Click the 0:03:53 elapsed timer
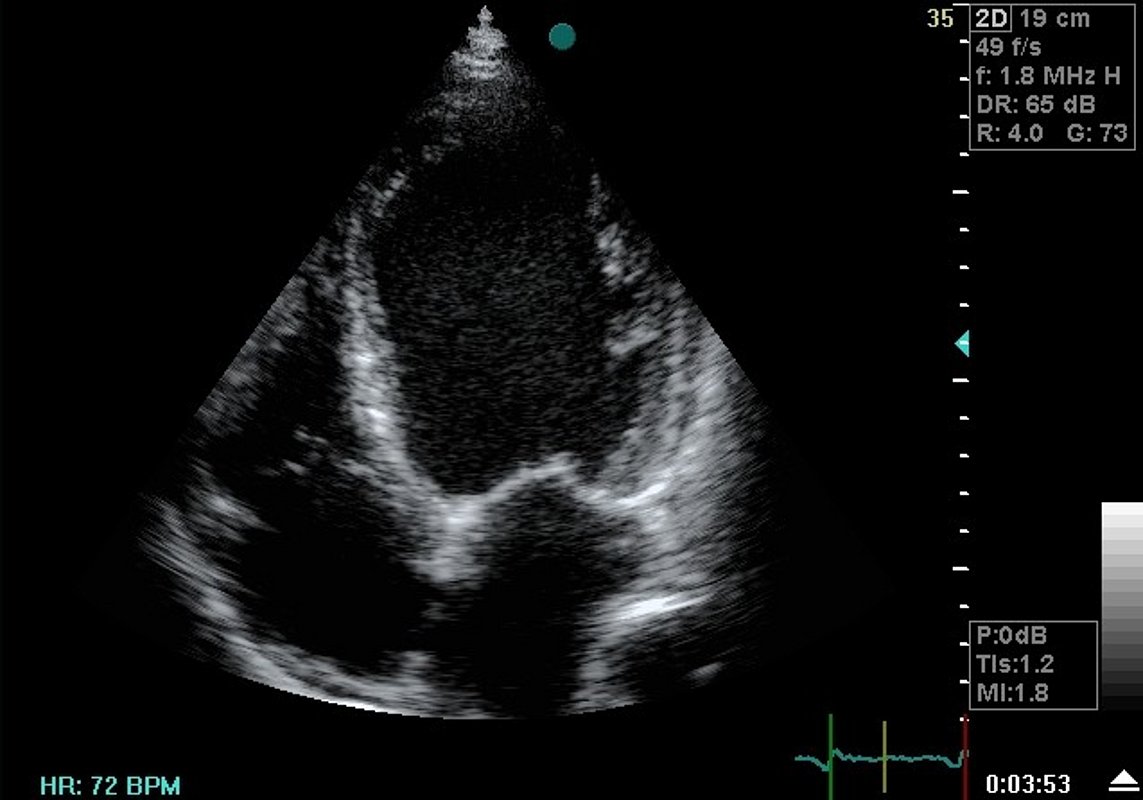 (1028, 785)
